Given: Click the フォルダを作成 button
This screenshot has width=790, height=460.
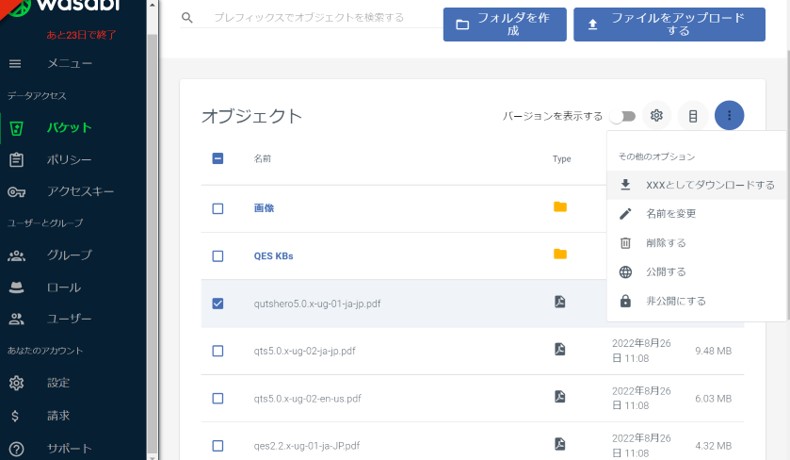Looking at the screenshot, I should tap(504, 25).
